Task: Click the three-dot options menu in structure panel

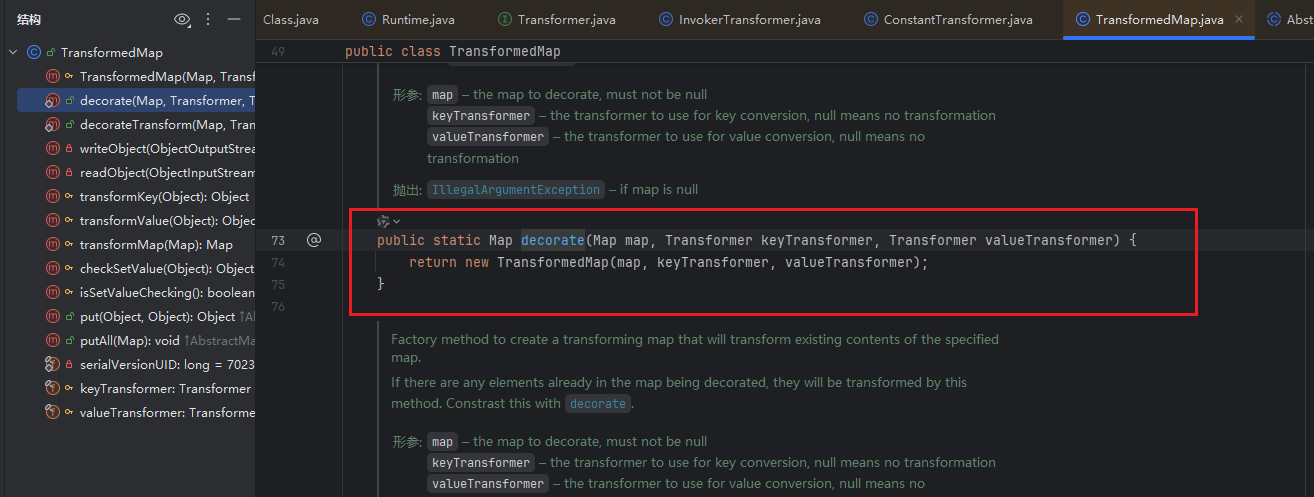Action: (208, 19)
